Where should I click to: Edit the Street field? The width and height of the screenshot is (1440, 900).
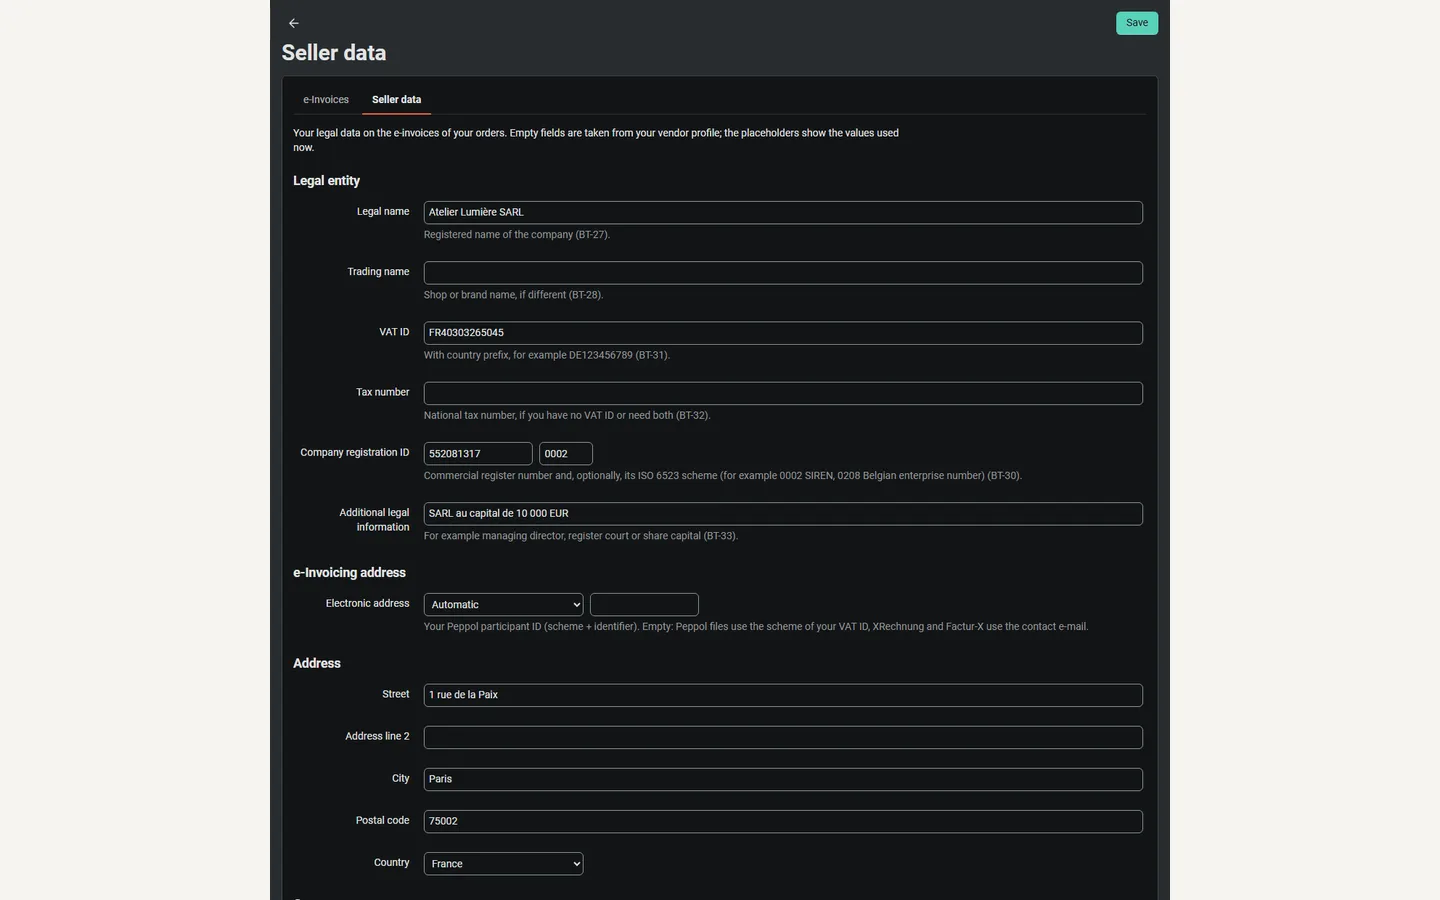[x=783, y=695]
